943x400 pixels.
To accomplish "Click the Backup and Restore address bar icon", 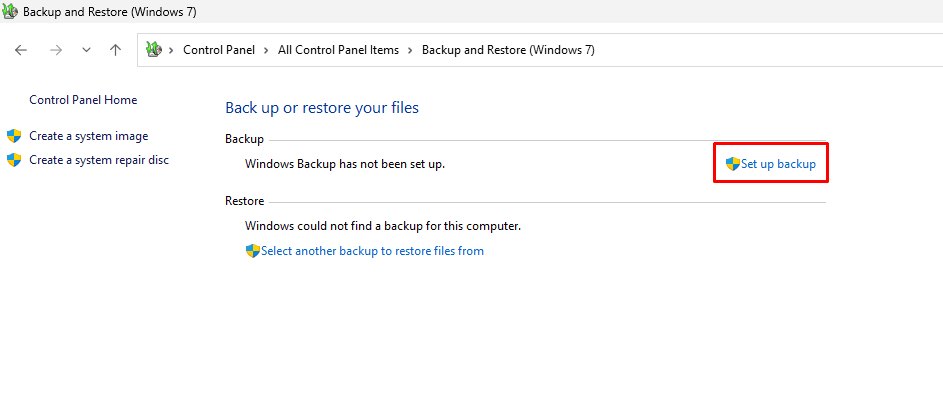I will tap(155, 49).
